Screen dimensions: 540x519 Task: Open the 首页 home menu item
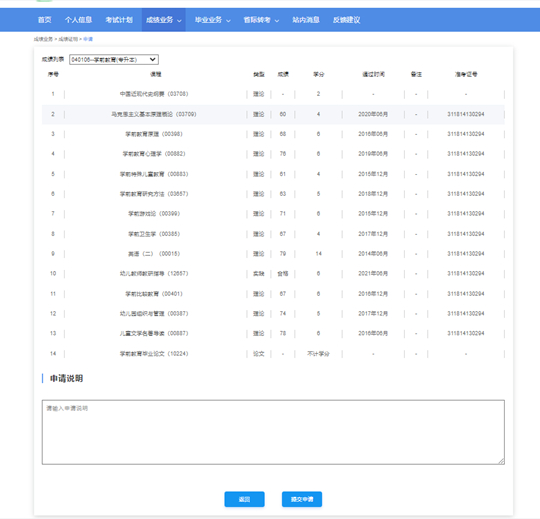pyautogui.click(x=44, y=20)
